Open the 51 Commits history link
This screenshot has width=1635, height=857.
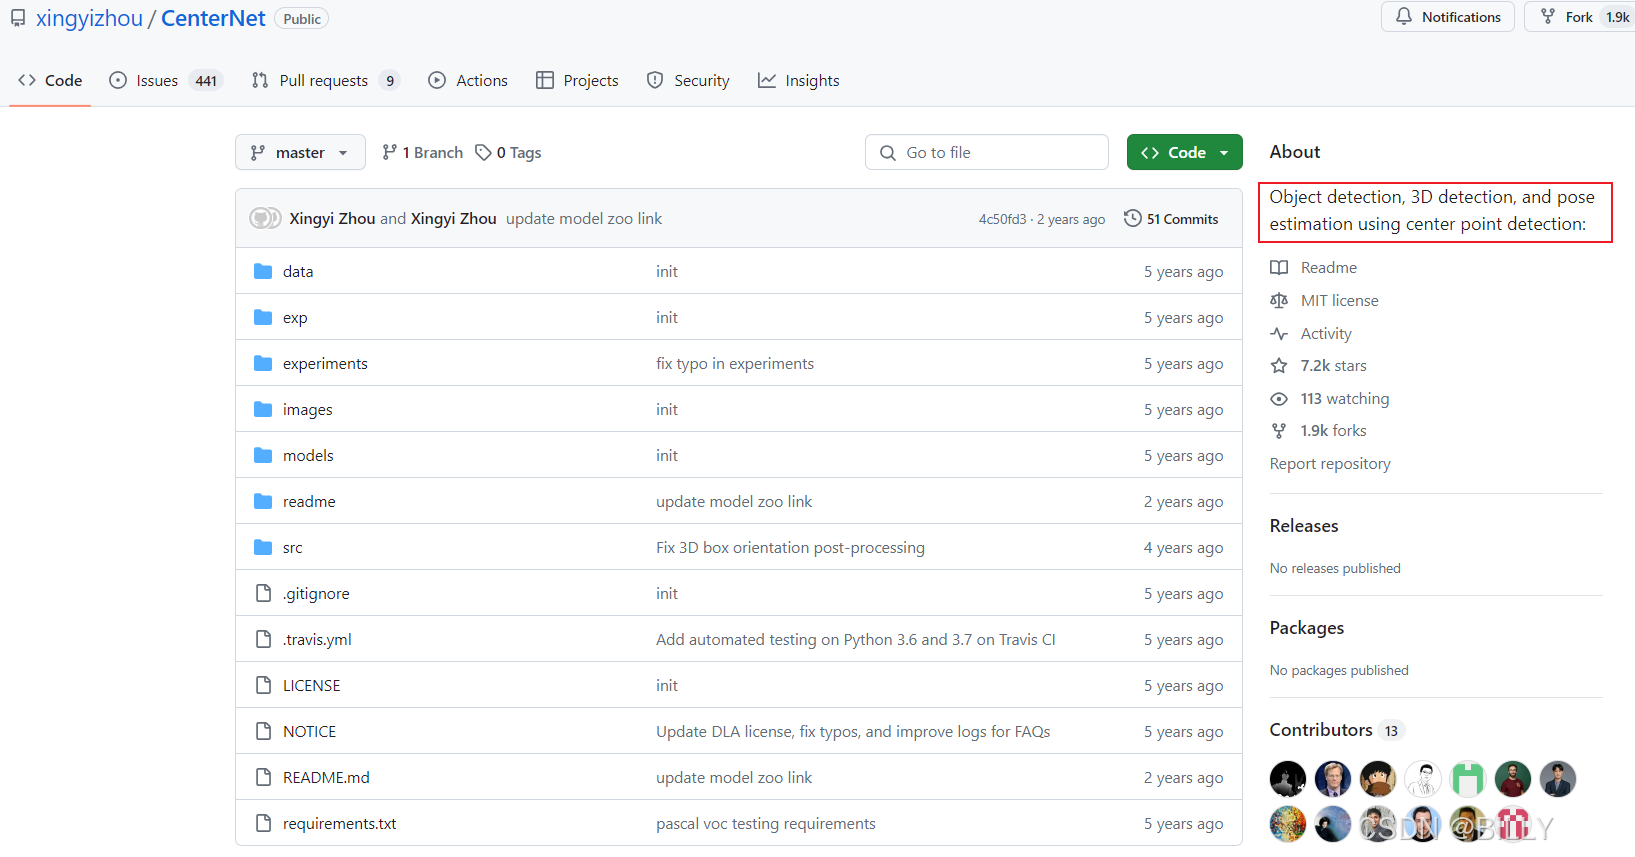[x=1171, y=218]
